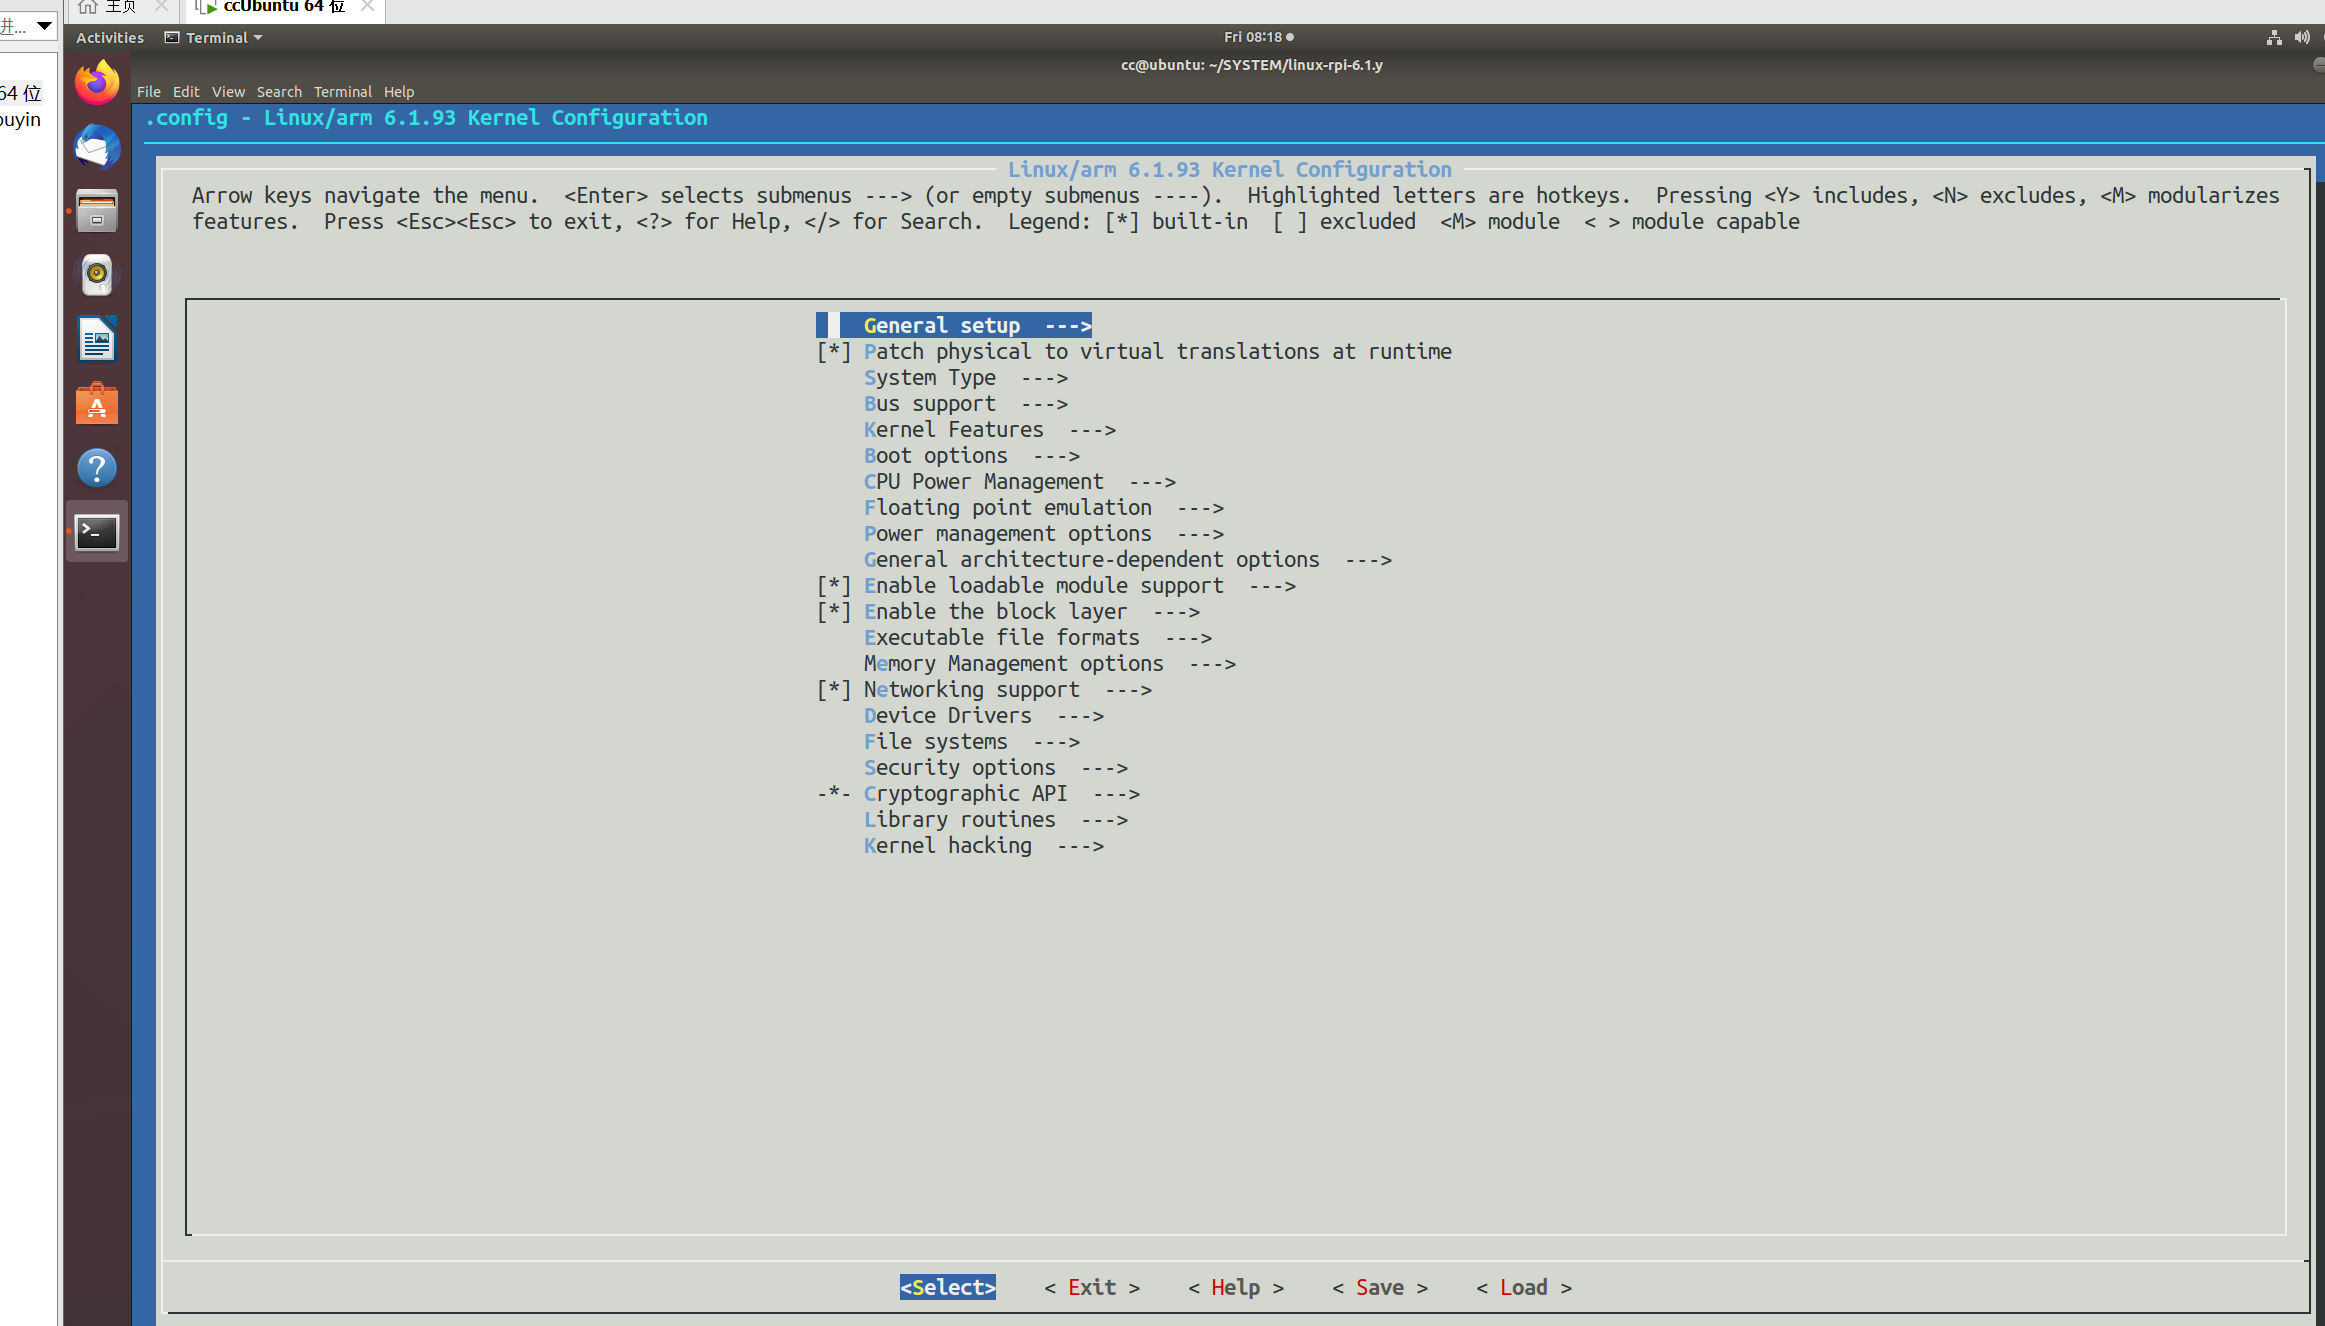Image resolution: width=2325 pixels, height=1326 pixels.
Task: Launch Thunderbird mail from dock
Action: 97,148
